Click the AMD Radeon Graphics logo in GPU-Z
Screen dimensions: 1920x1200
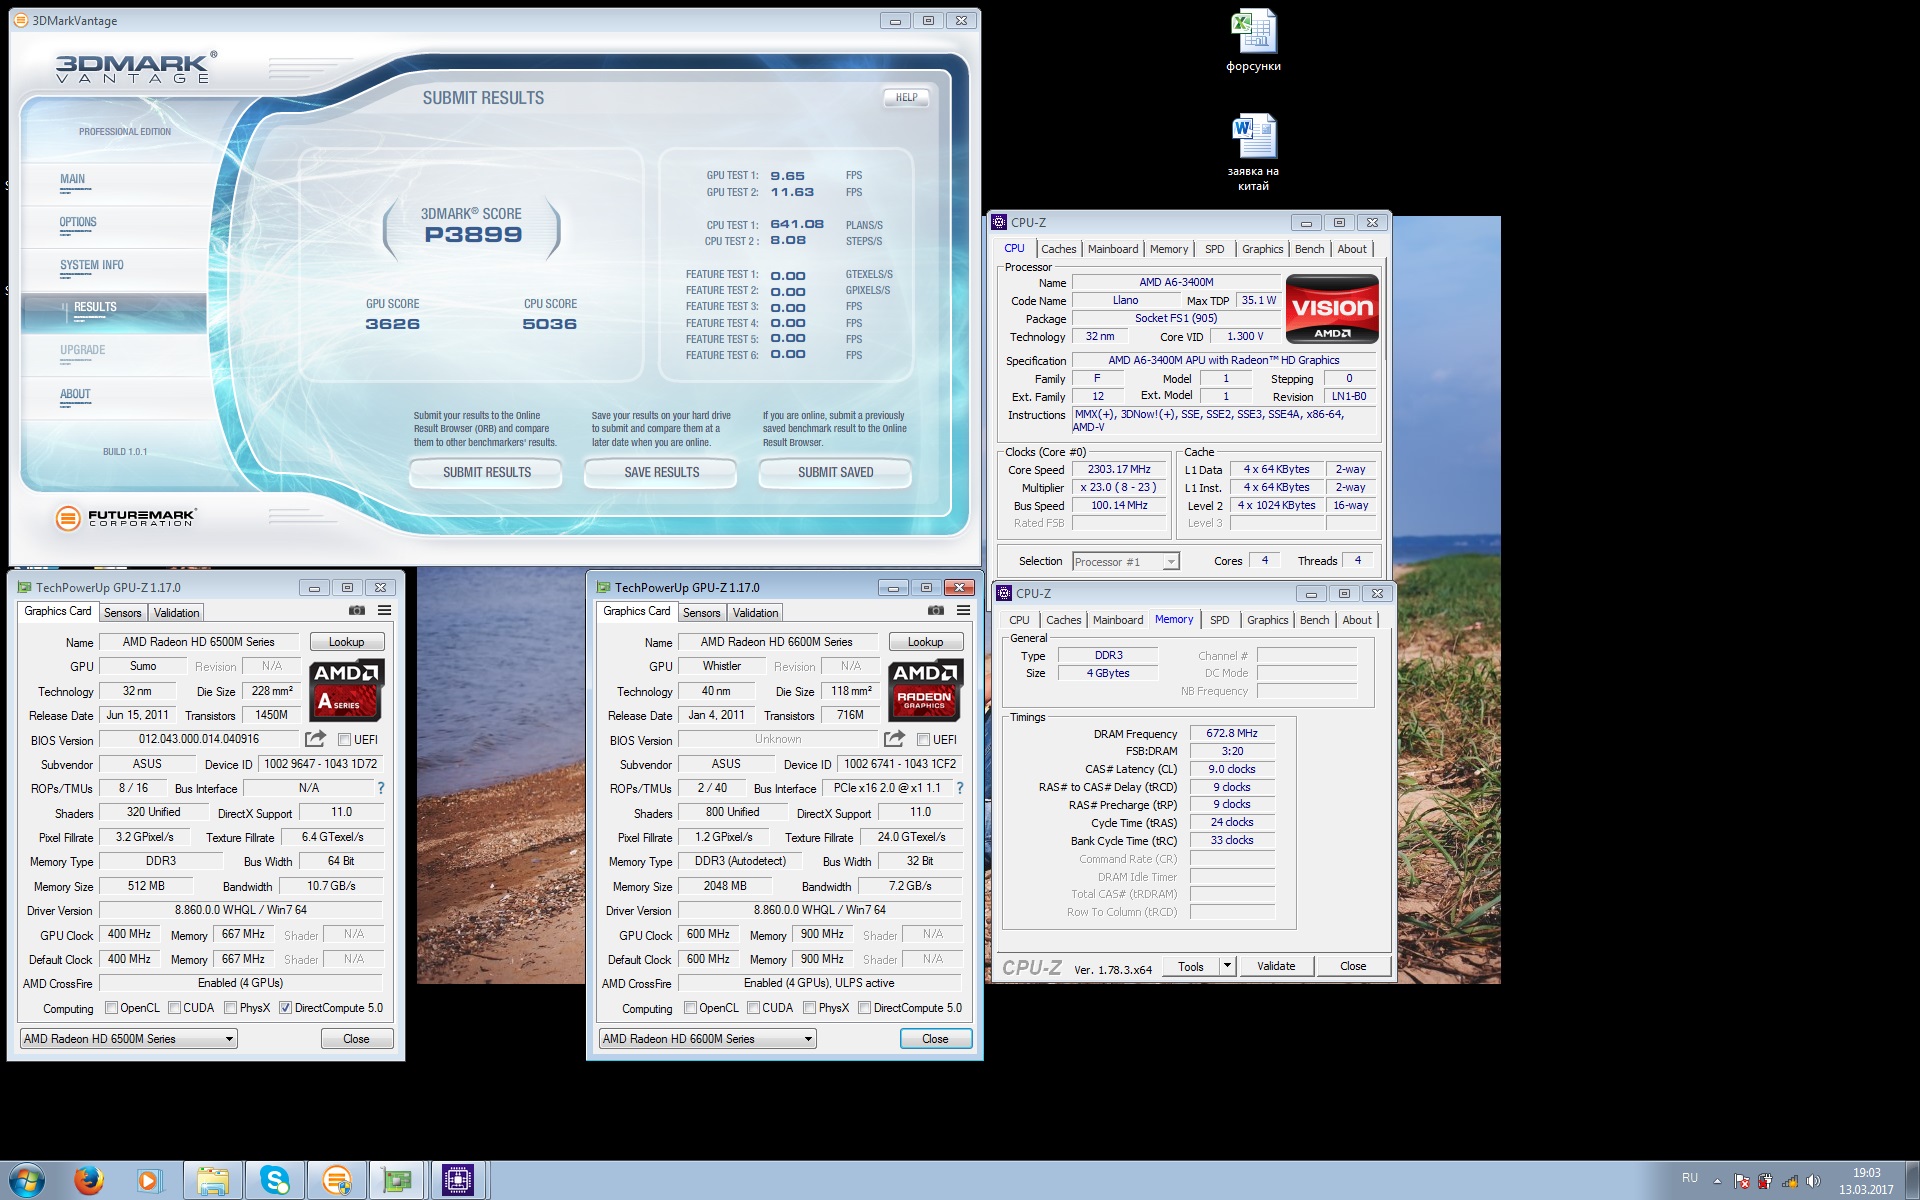[x=925, y=690]
